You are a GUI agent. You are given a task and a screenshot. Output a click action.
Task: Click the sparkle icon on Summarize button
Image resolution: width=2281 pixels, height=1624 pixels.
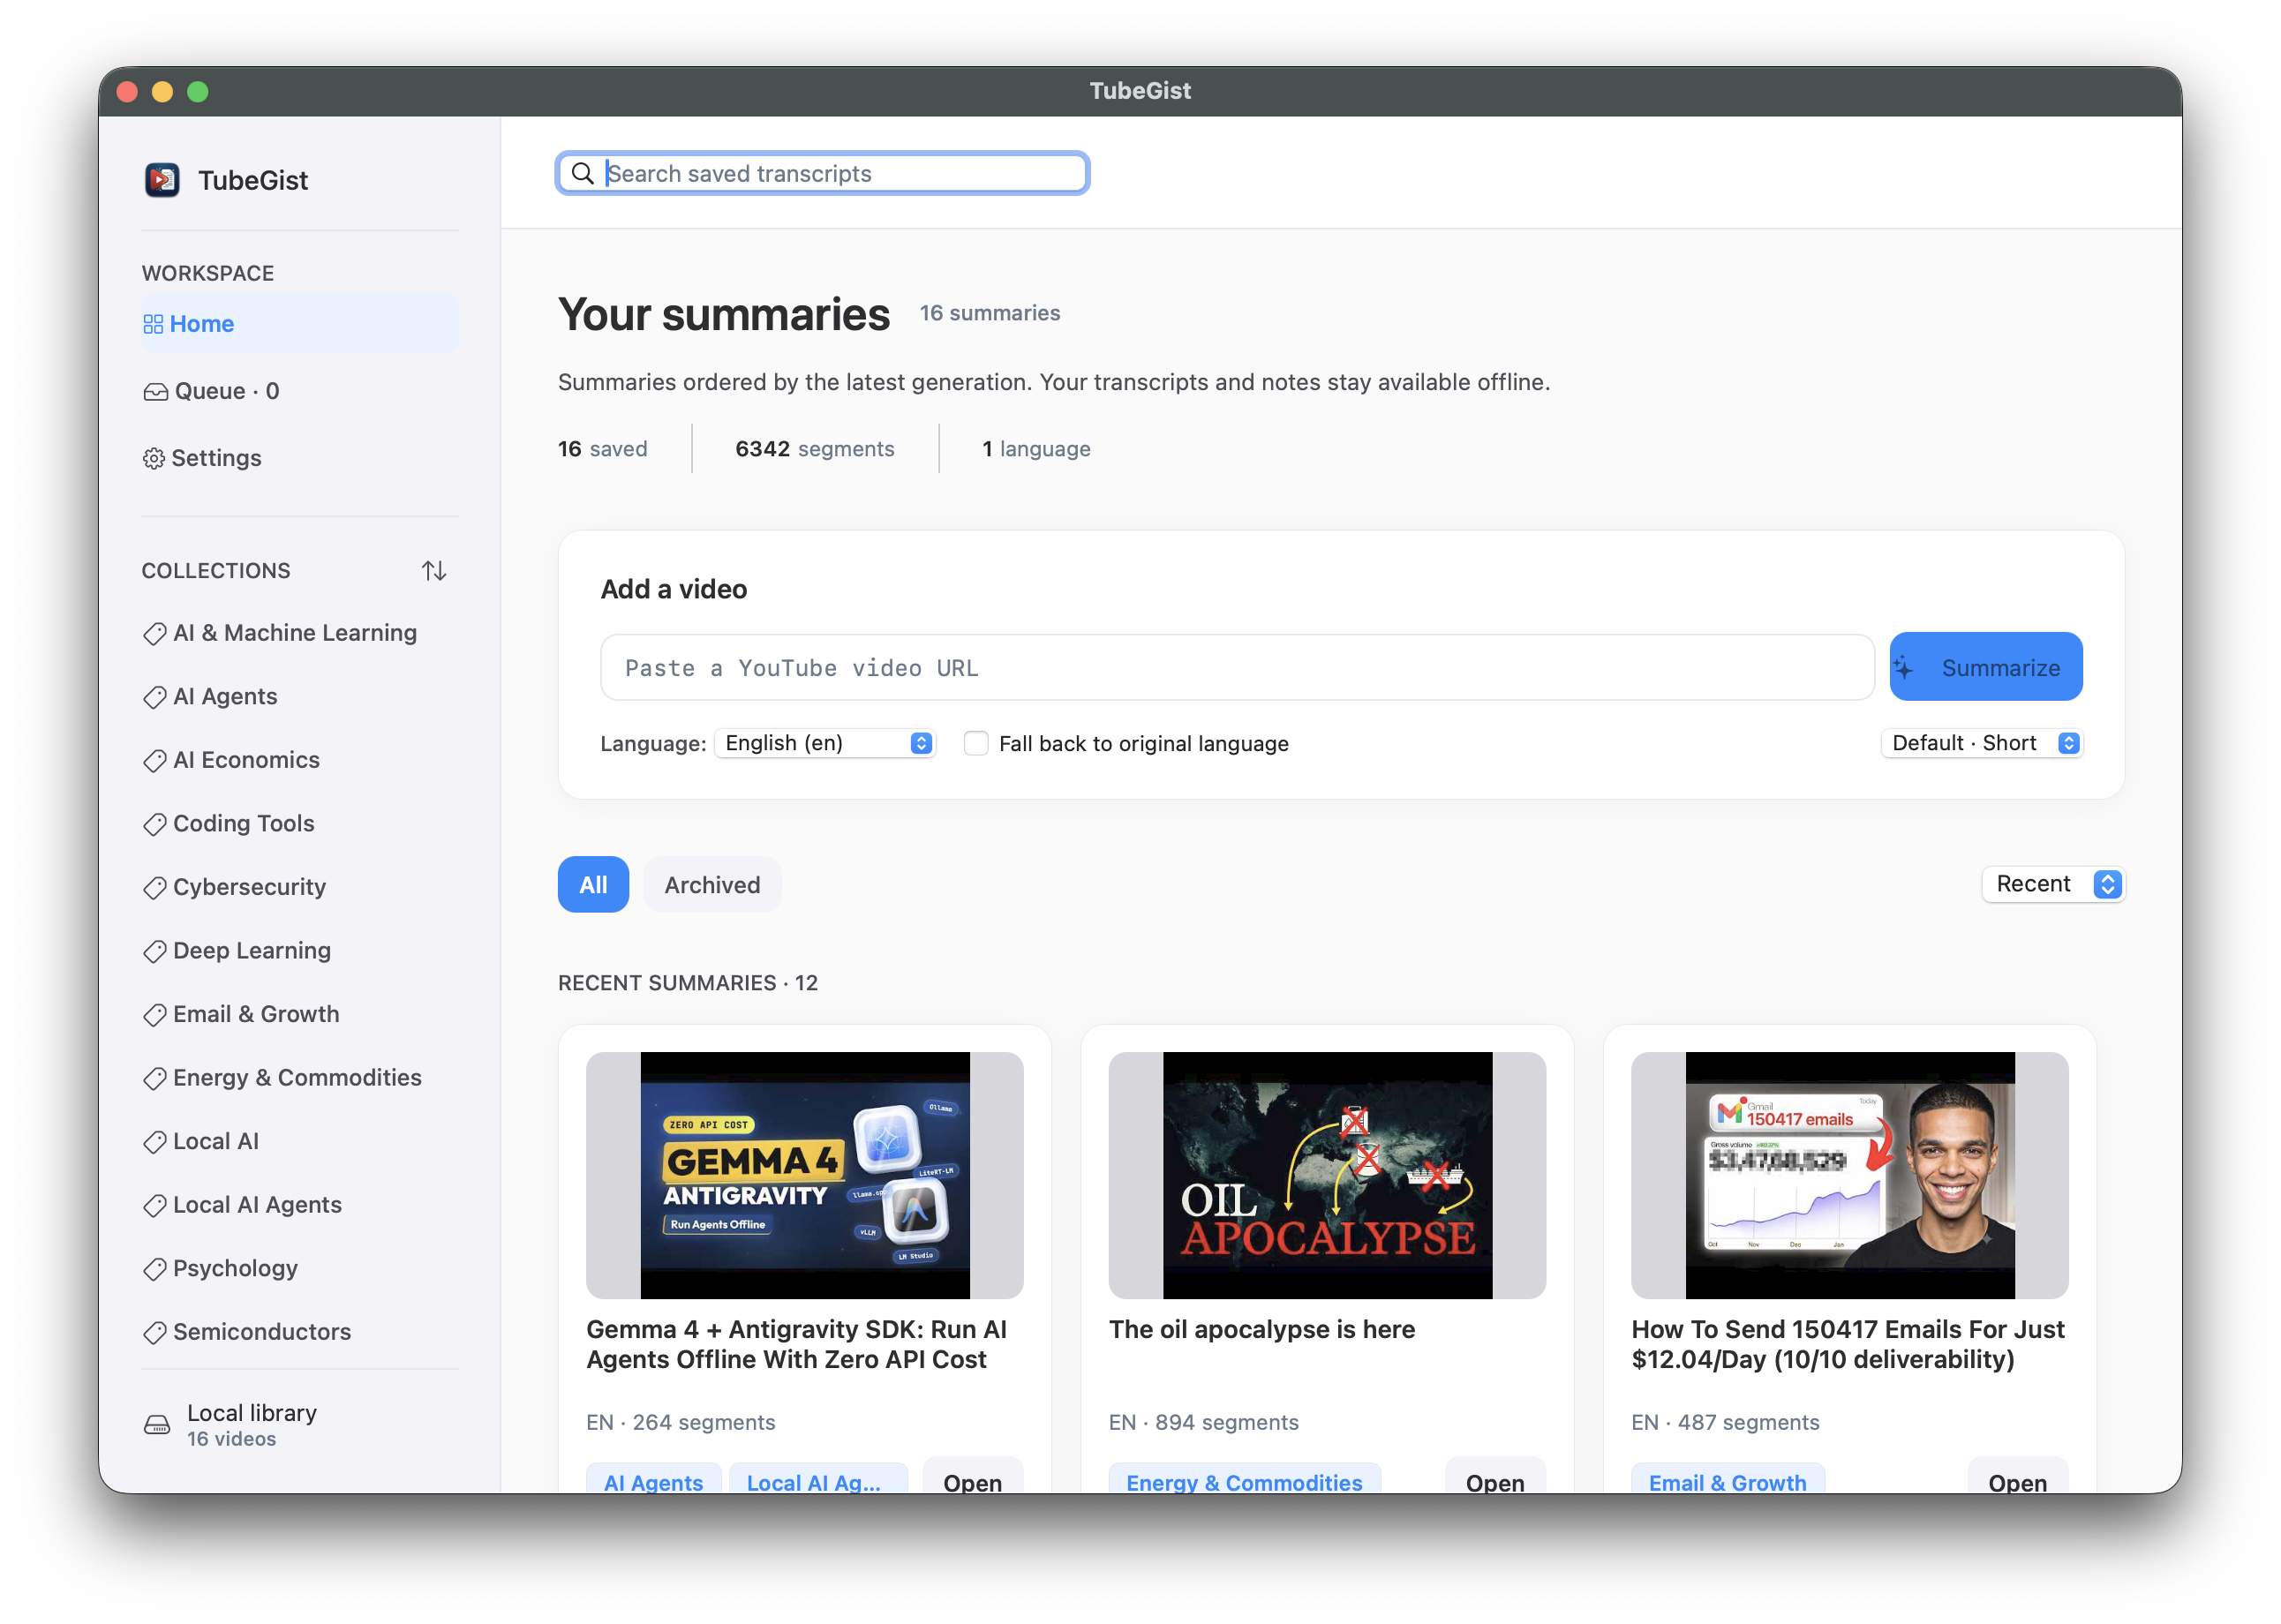pyautogui.click(x=1905, y=668)
